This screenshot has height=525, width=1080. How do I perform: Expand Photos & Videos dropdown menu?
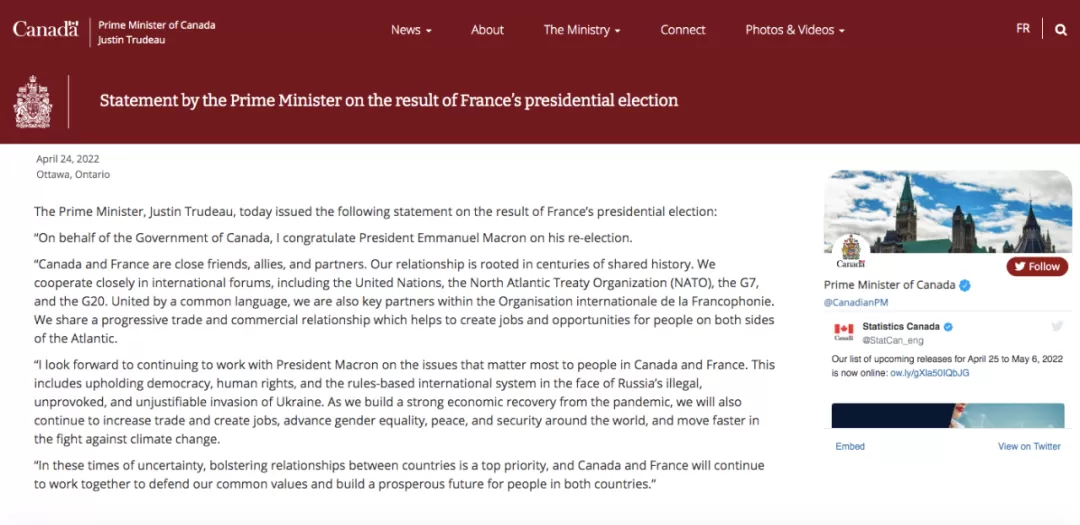[x=795, y=30]
